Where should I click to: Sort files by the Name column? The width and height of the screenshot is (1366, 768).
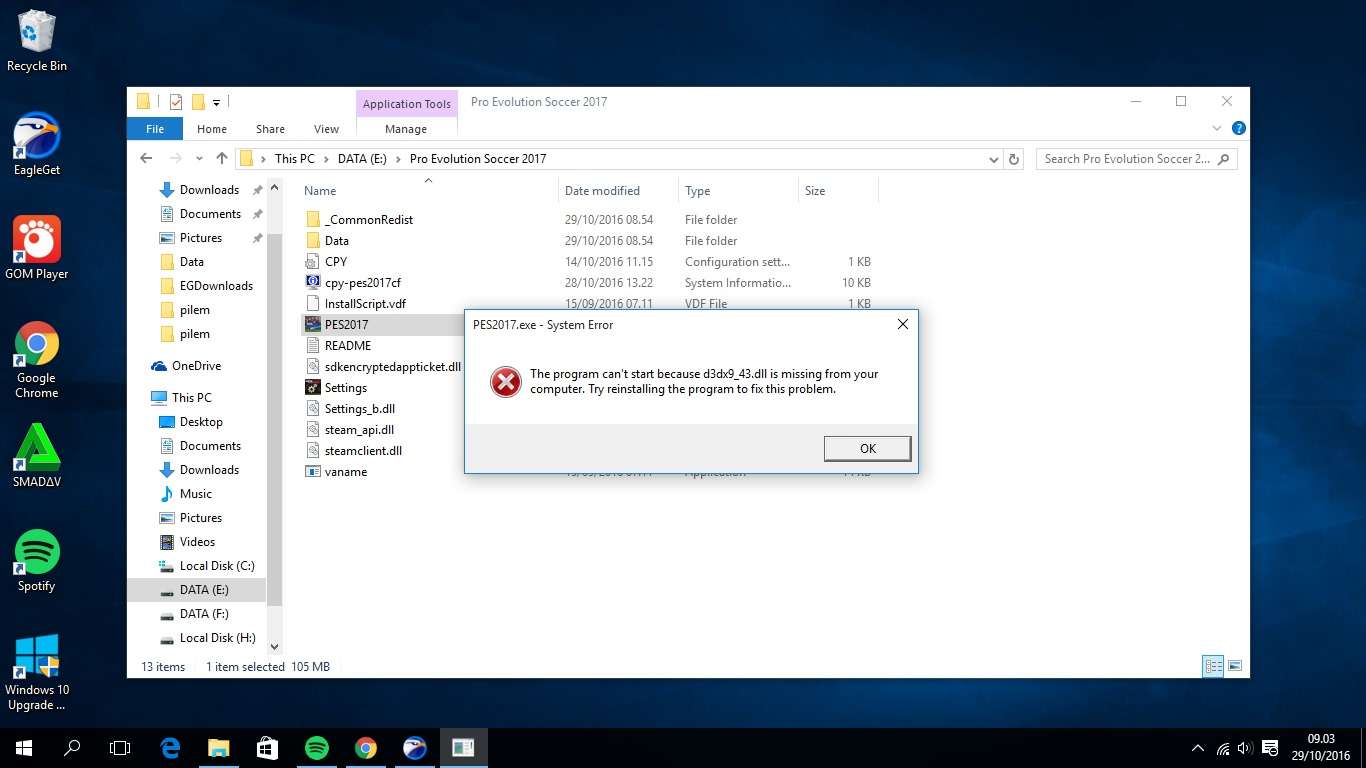(320, 190)
